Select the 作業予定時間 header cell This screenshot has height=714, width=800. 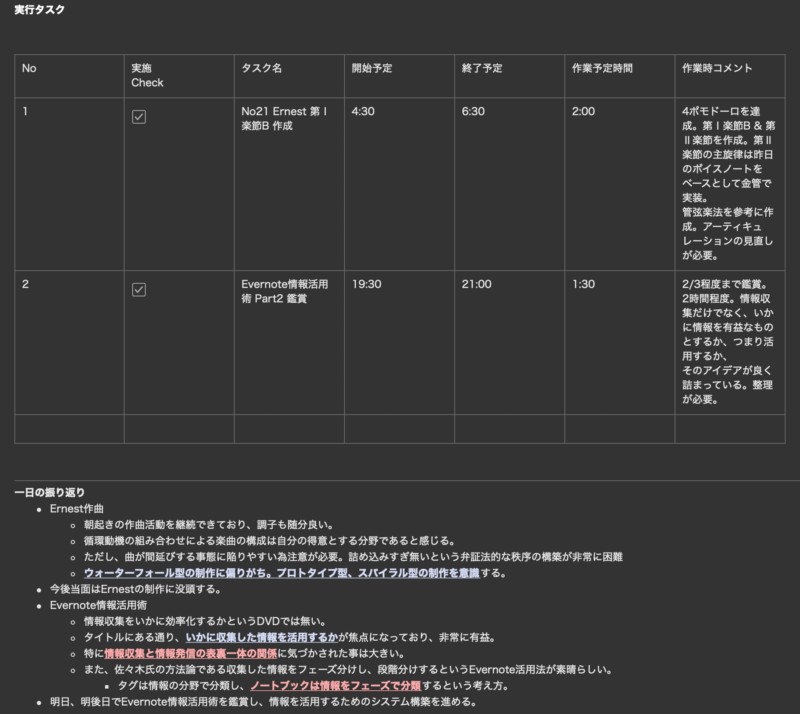[620, 76]
